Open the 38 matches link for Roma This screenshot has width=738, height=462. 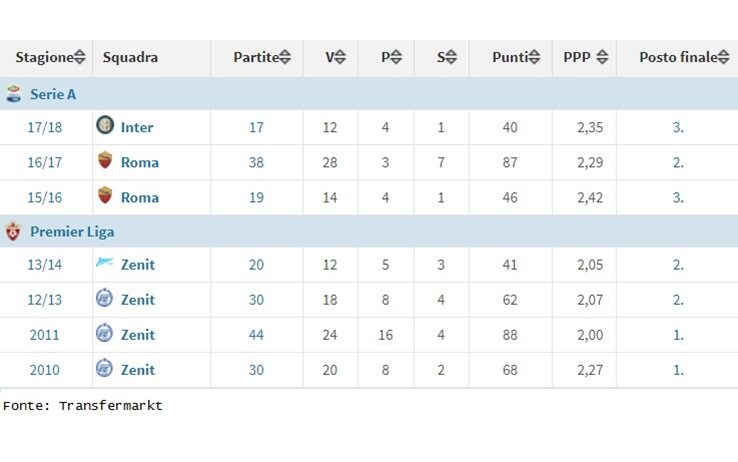[256, 162]
